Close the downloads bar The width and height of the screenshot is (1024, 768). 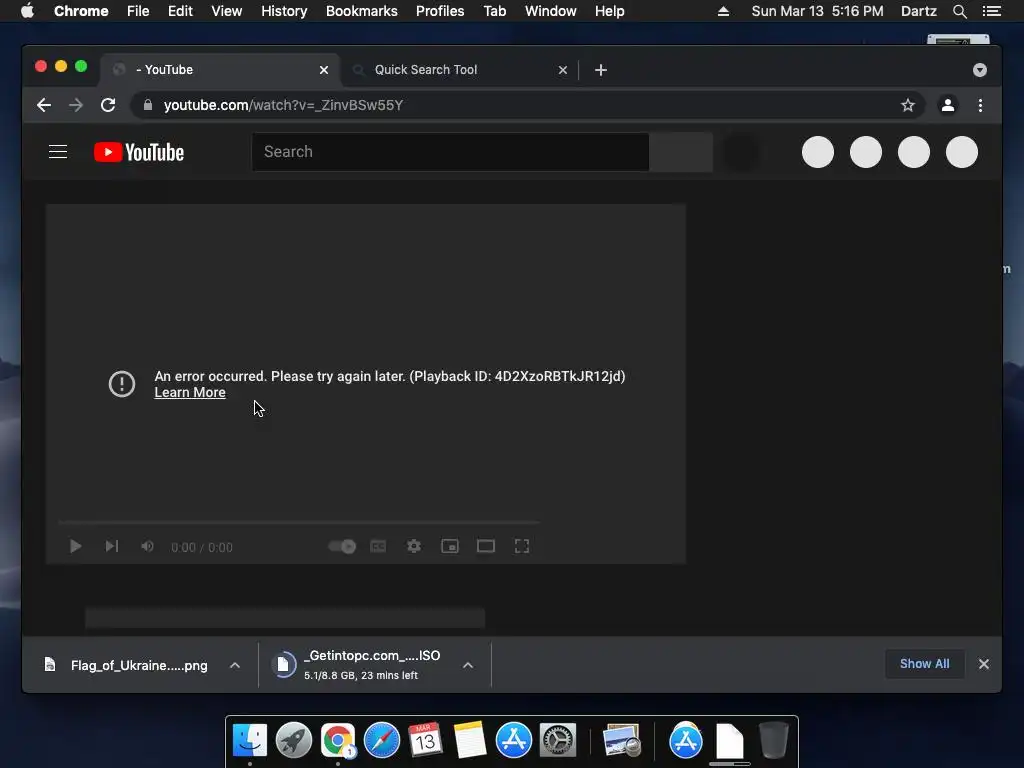click(x=984, y=664)
